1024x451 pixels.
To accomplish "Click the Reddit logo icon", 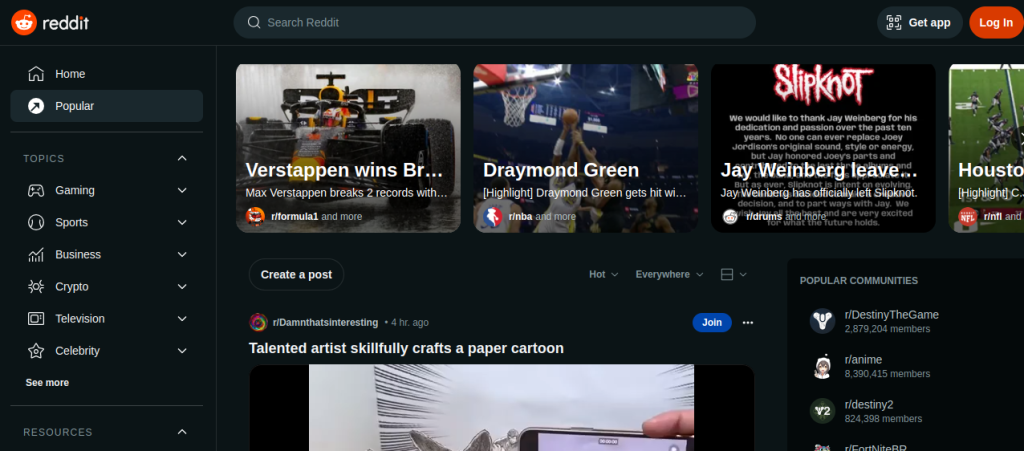I will pos(24,22).
